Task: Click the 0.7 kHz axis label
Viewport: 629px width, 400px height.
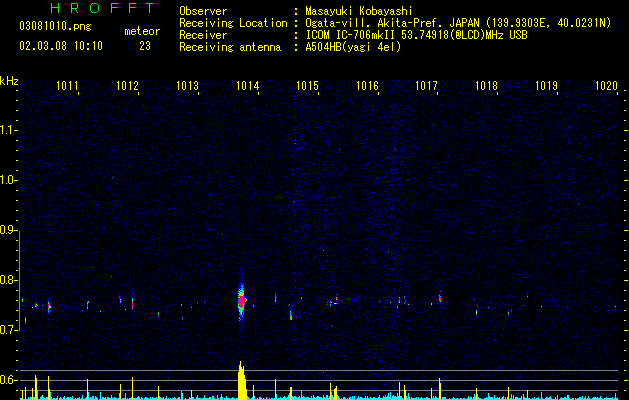Action: tap(9, 330)
